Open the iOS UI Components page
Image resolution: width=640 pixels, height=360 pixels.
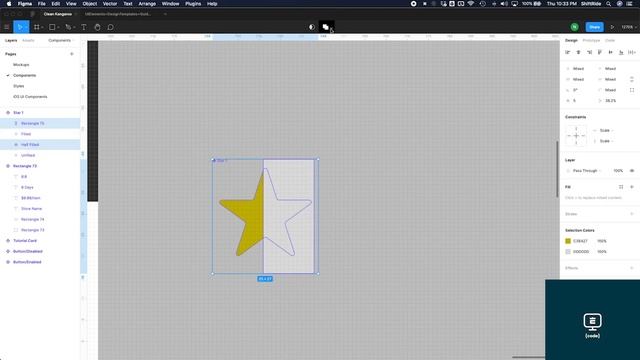[30, 97]
